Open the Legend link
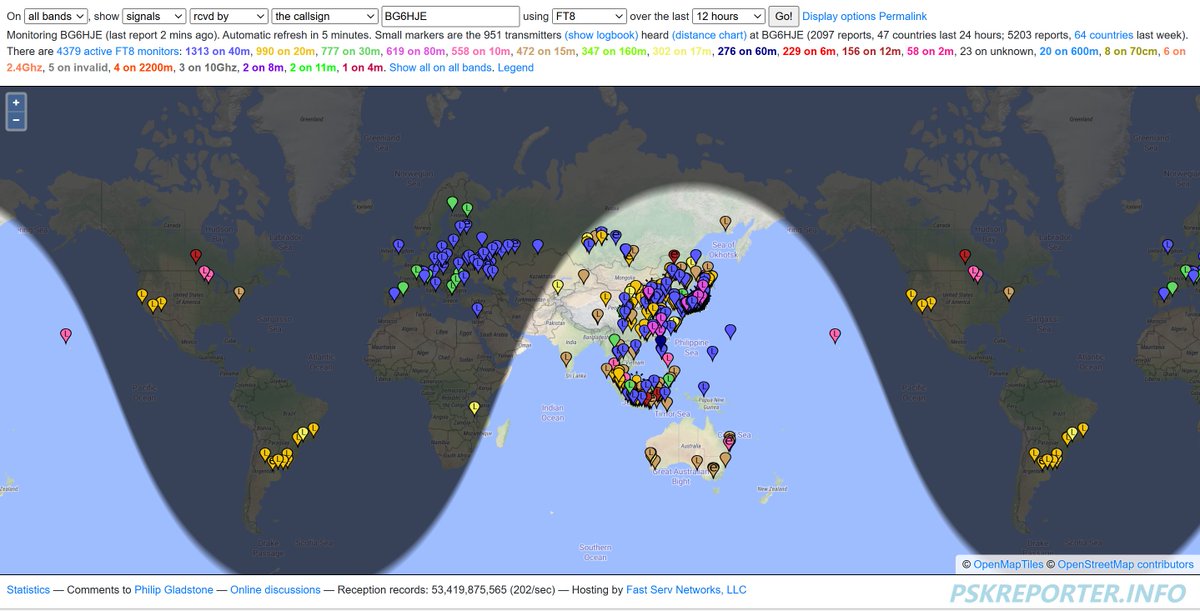The width and height of the screenshot is (1200, 611). 515,68
